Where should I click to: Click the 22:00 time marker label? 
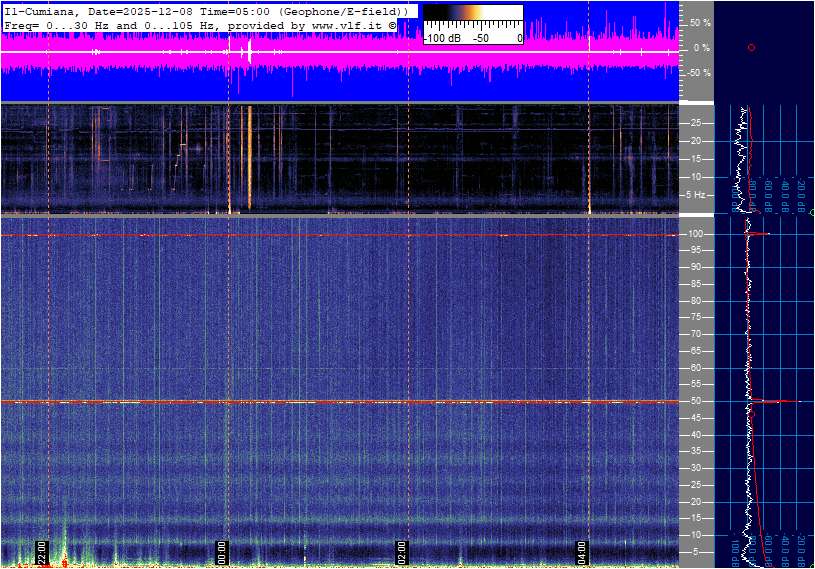[x=42, y=552]
